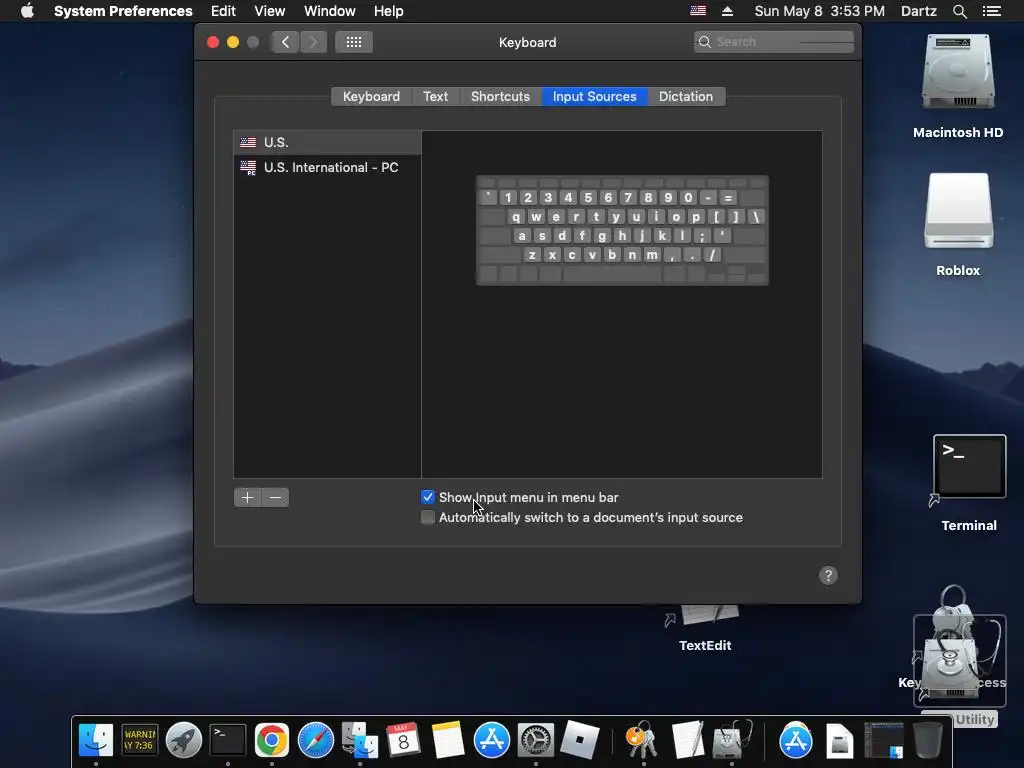Open Keychain Access keys icon in Dock
The width and height of the screenshot is (1024, 768).
coord(643,741)
